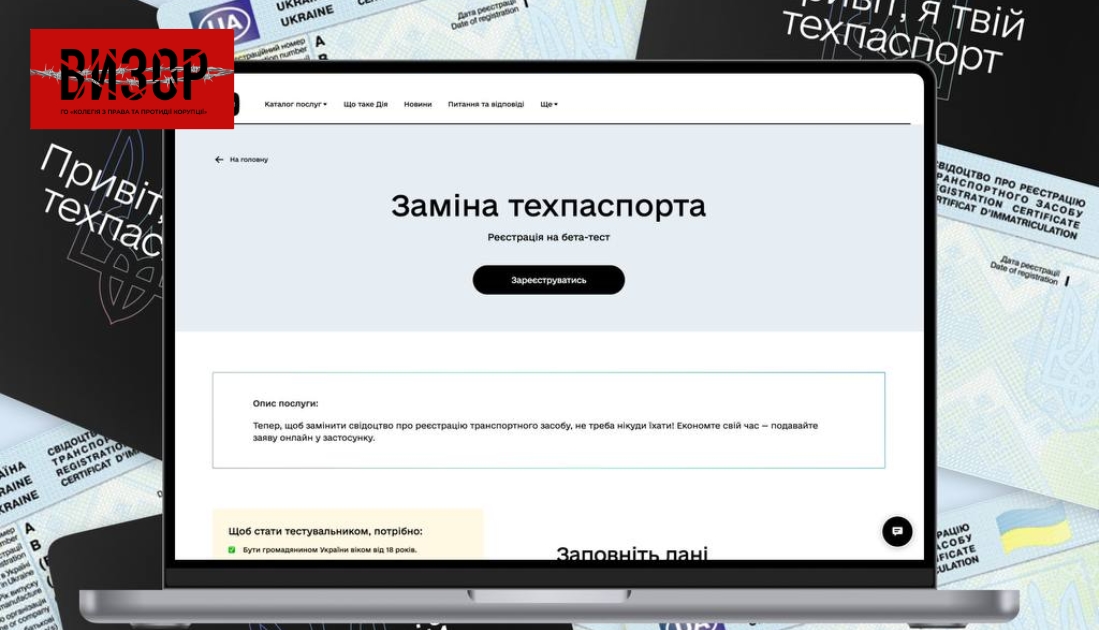Toggle the Бути громадянином України checkbox
1099x630 pixels.
[x=232, y=550]
